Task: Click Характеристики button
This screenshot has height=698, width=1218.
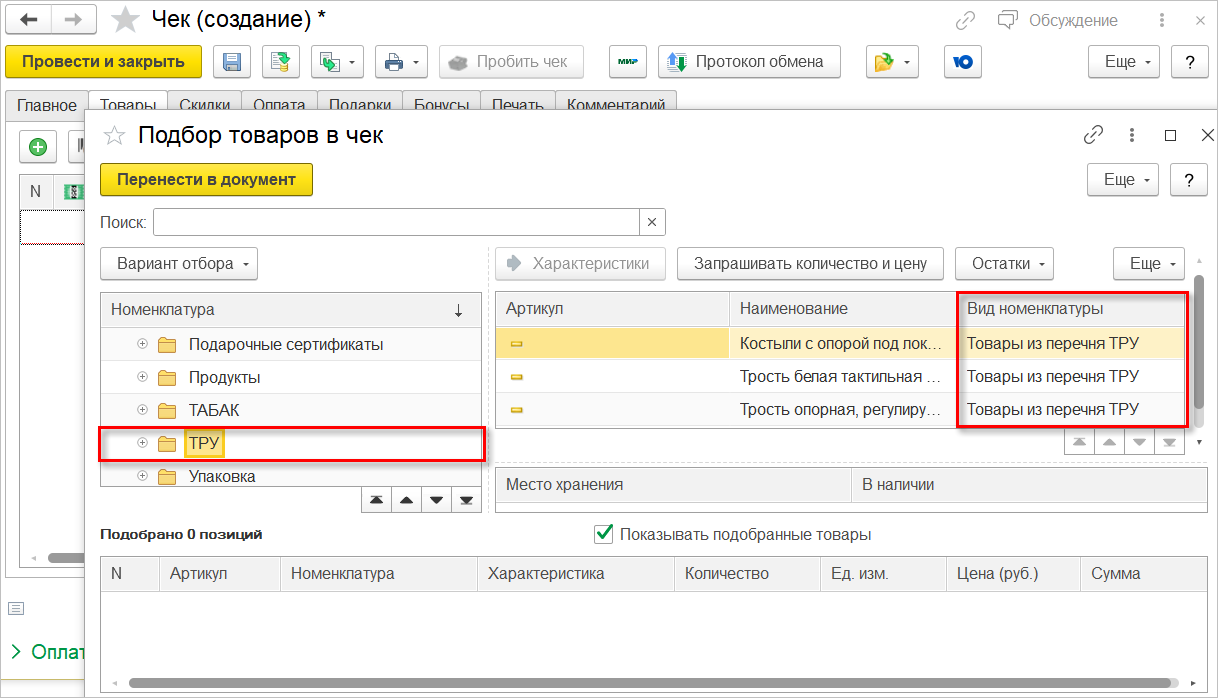Action: tap(580, 264)
